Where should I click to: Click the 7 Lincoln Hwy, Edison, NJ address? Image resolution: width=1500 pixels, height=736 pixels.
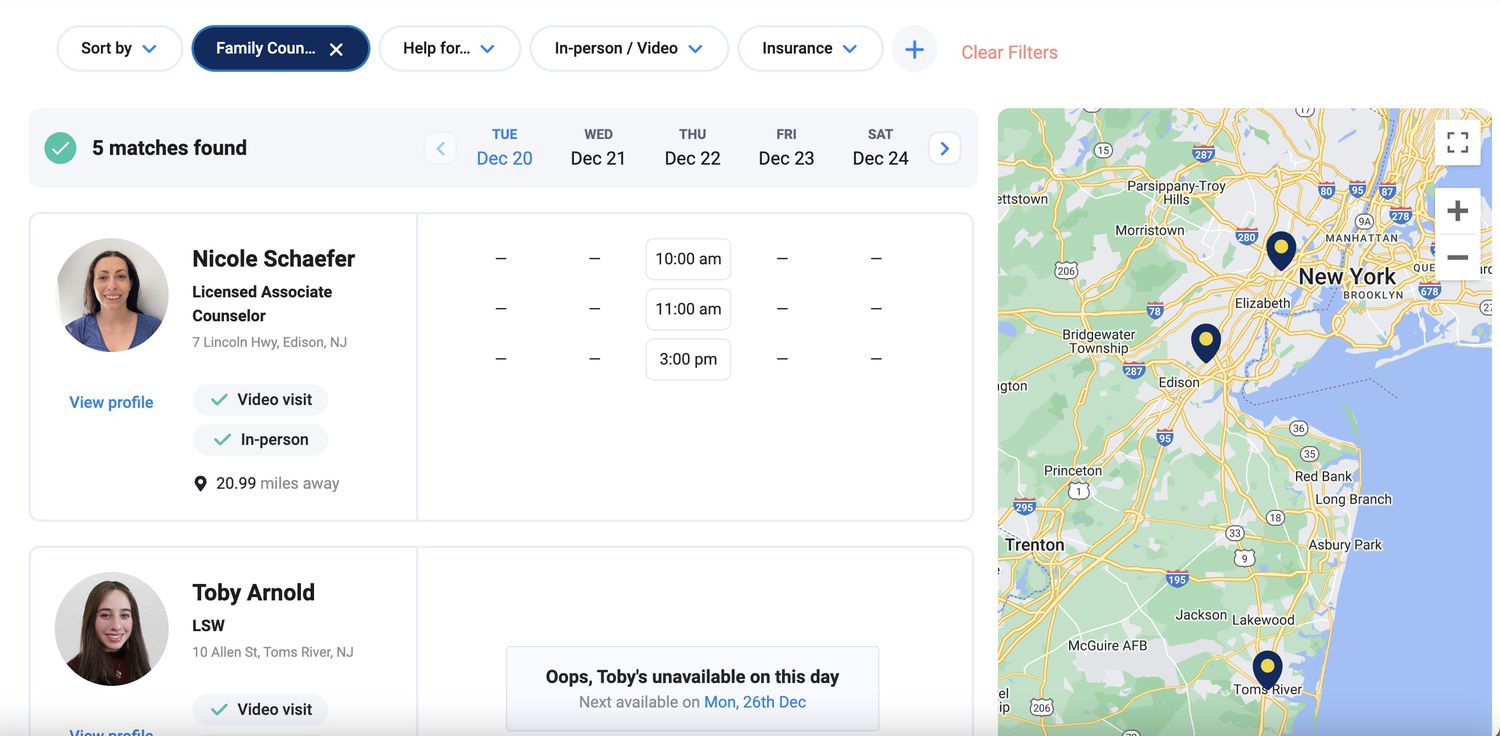click(x=269, y=342)
